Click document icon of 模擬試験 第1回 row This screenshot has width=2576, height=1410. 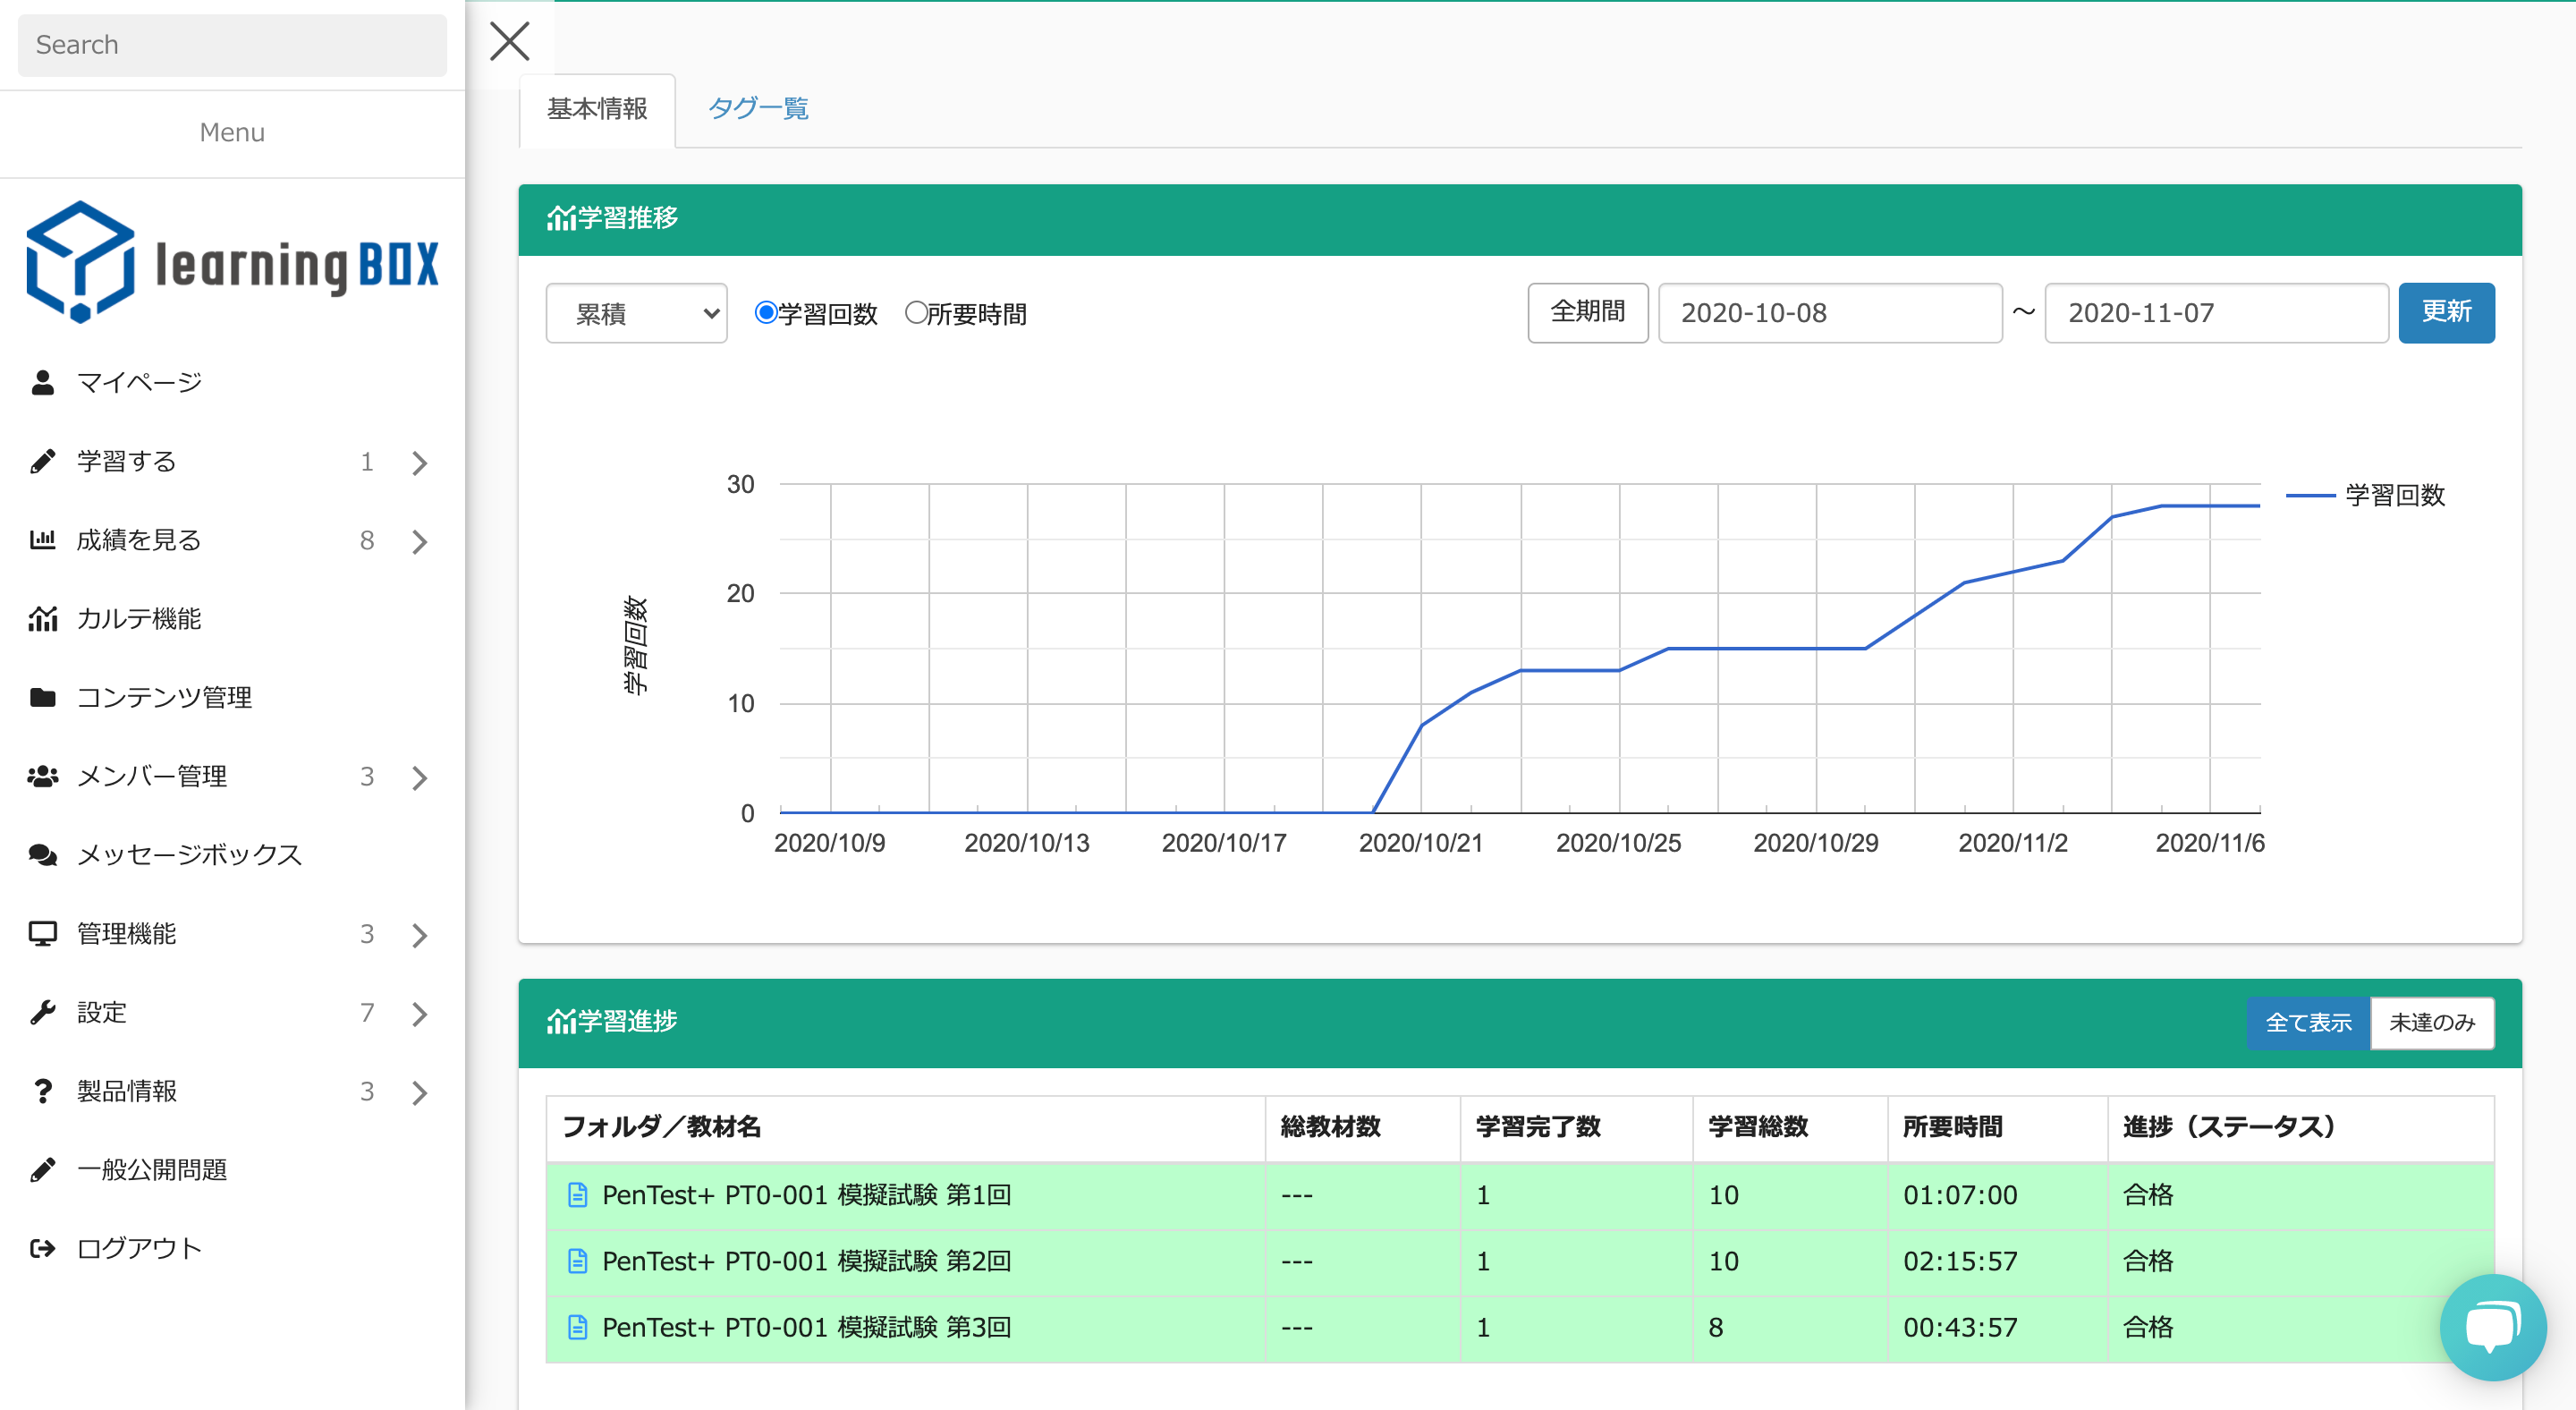577,1195
